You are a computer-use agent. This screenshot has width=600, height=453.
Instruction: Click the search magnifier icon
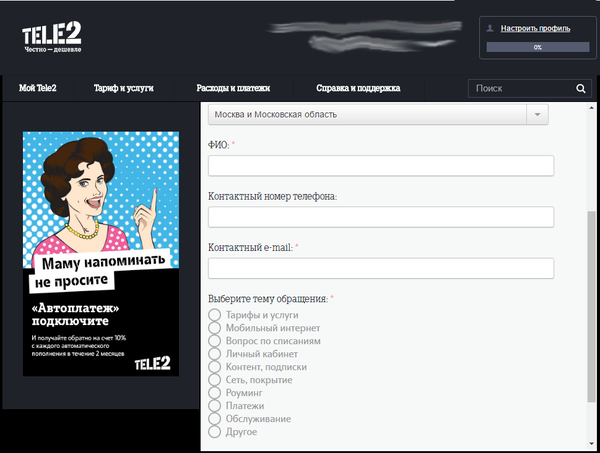click(580, 89)
